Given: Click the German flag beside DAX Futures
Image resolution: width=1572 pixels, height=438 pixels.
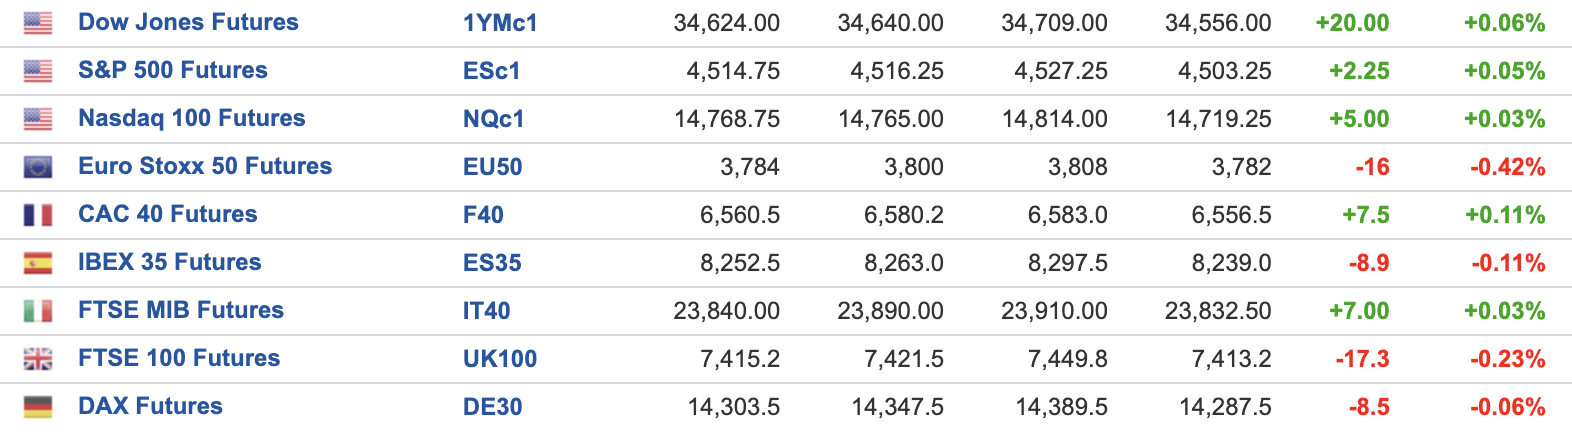Looking at the screenshot, I should [38, 407].
